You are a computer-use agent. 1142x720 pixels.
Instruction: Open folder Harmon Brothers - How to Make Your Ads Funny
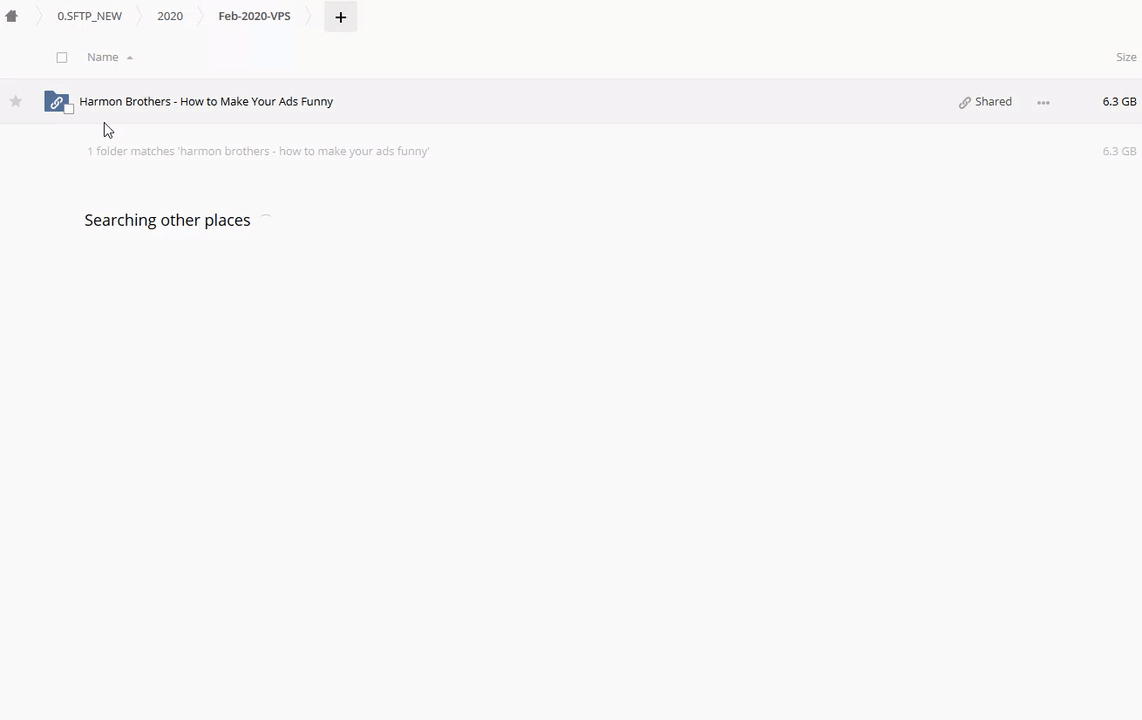click(206, 101)
